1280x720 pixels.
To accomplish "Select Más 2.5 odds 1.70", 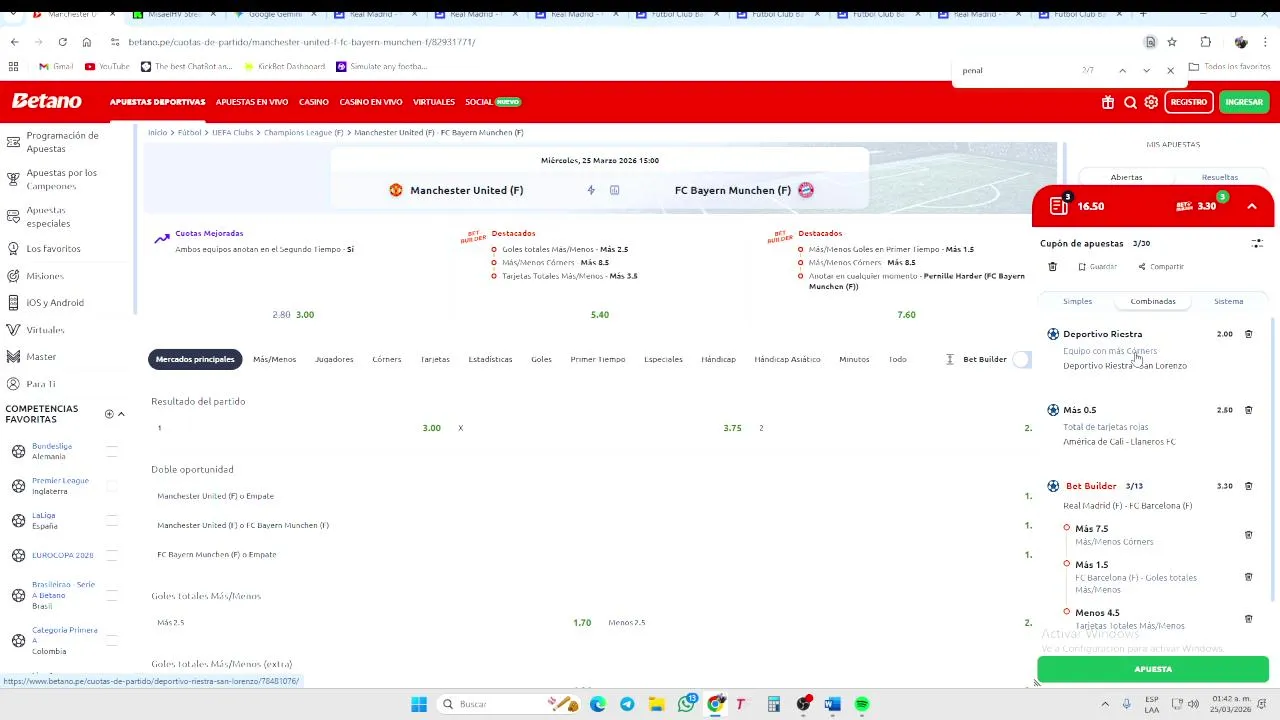I will click(x=582, y=622).
